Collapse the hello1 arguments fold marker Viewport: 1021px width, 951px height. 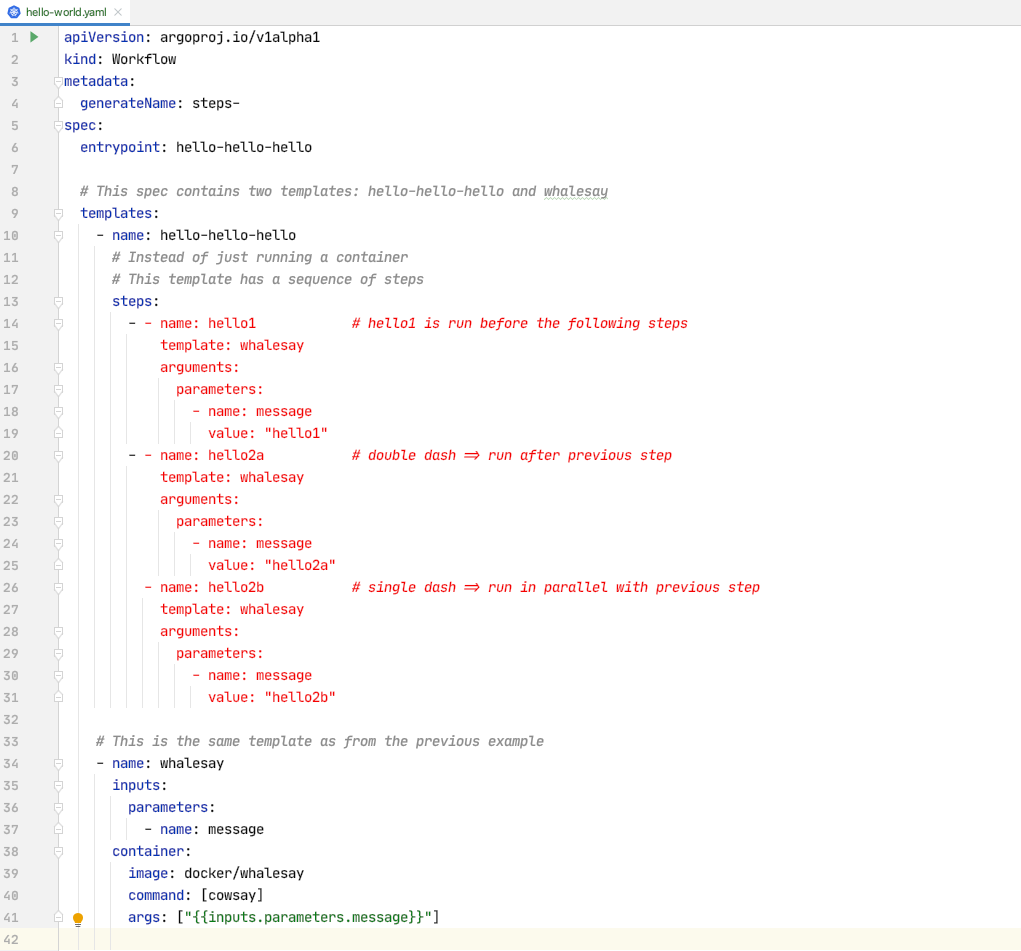[x=57, y=367]
